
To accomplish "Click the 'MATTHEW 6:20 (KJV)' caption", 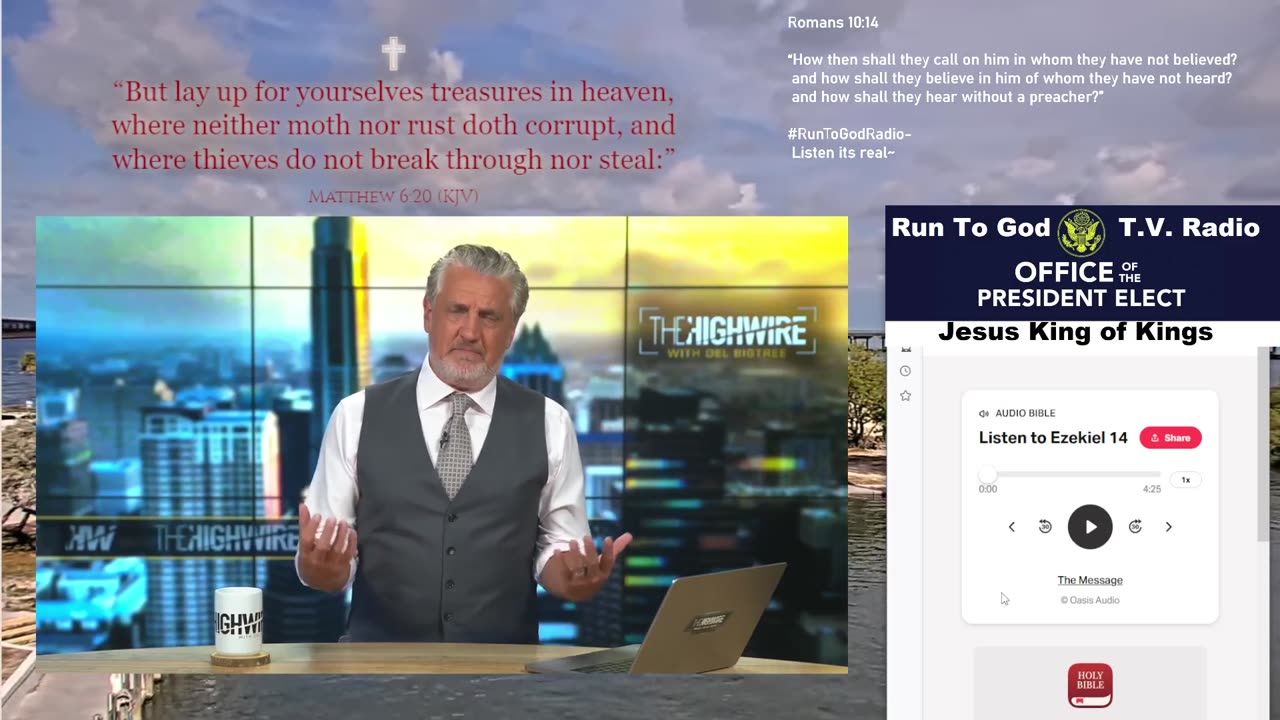I will click(x=393, y=197).
